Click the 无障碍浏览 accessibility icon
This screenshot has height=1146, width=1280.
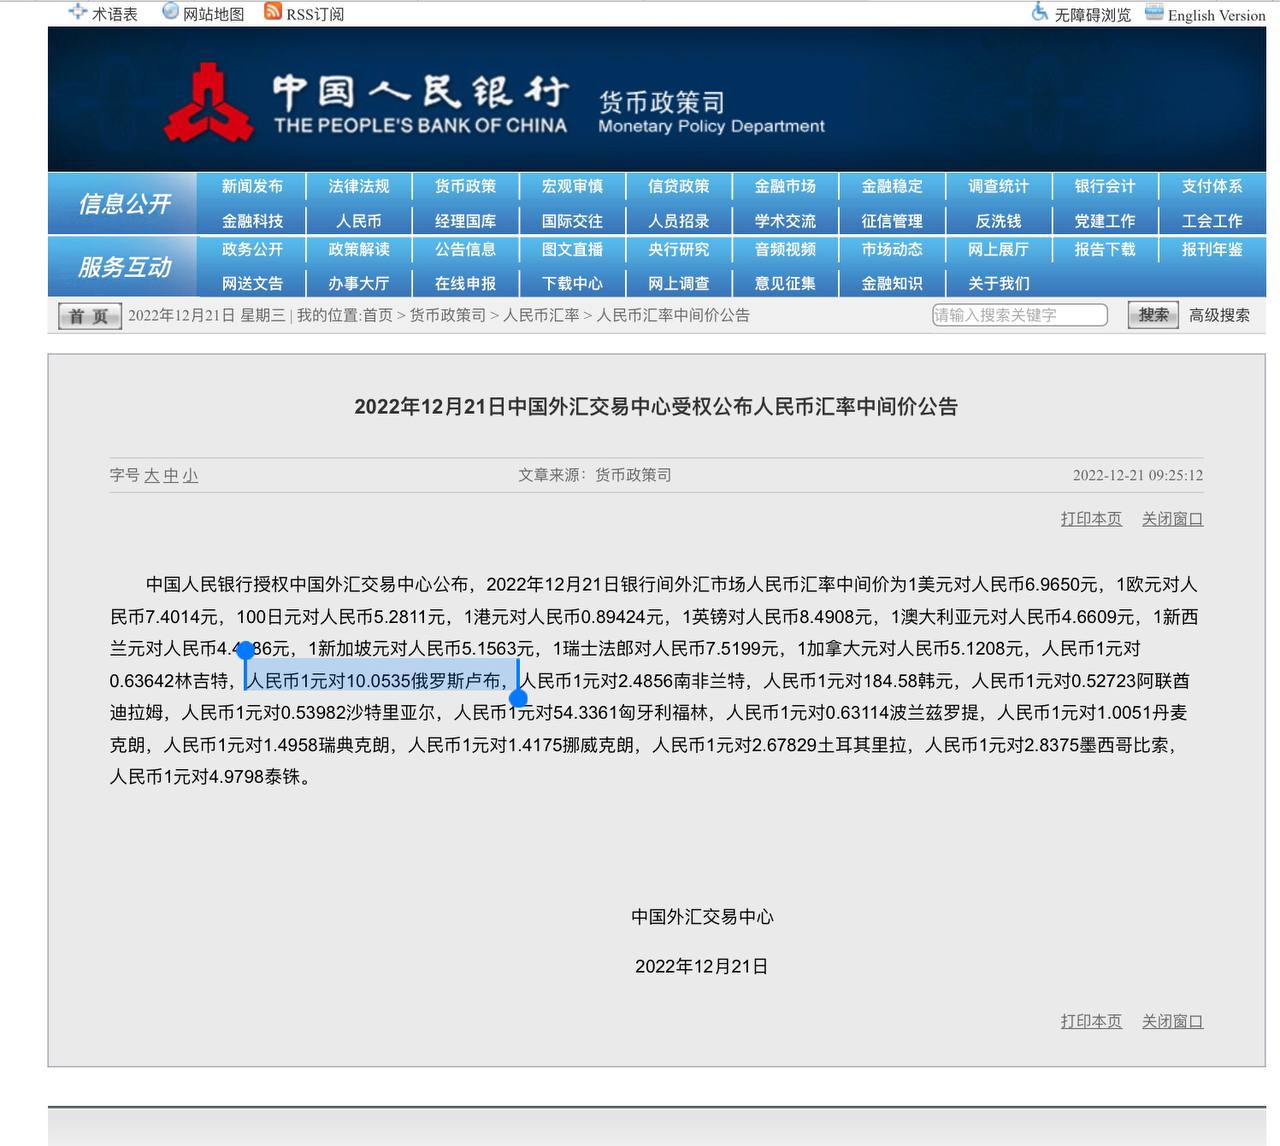tap(1040, 13)
